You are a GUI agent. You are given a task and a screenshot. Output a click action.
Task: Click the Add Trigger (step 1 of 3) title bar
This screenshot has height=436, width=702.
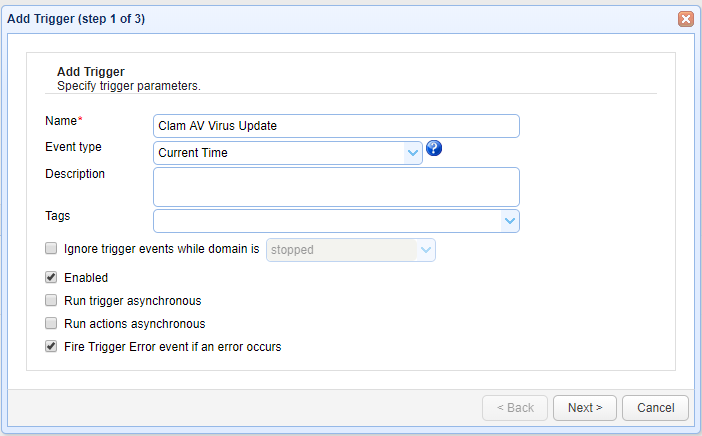(300, 18)
